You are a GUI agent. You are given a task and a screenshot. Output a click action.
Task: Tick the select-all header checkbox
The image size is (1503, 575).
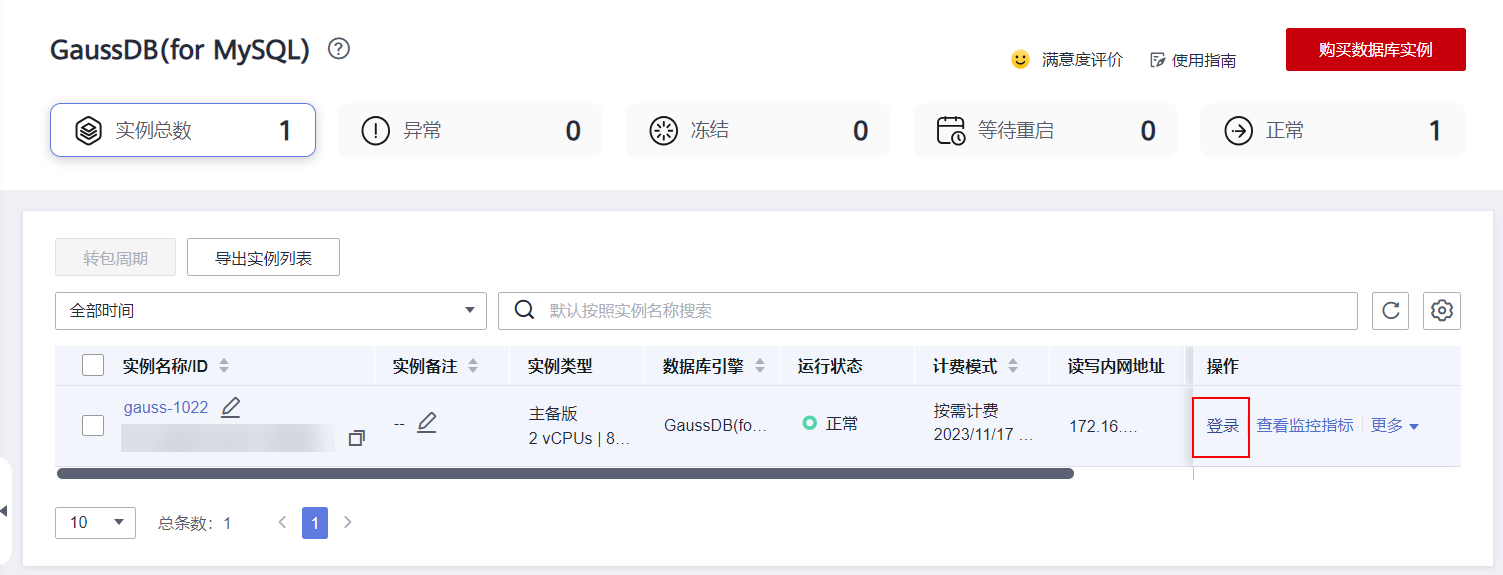(x=93, y=366)
